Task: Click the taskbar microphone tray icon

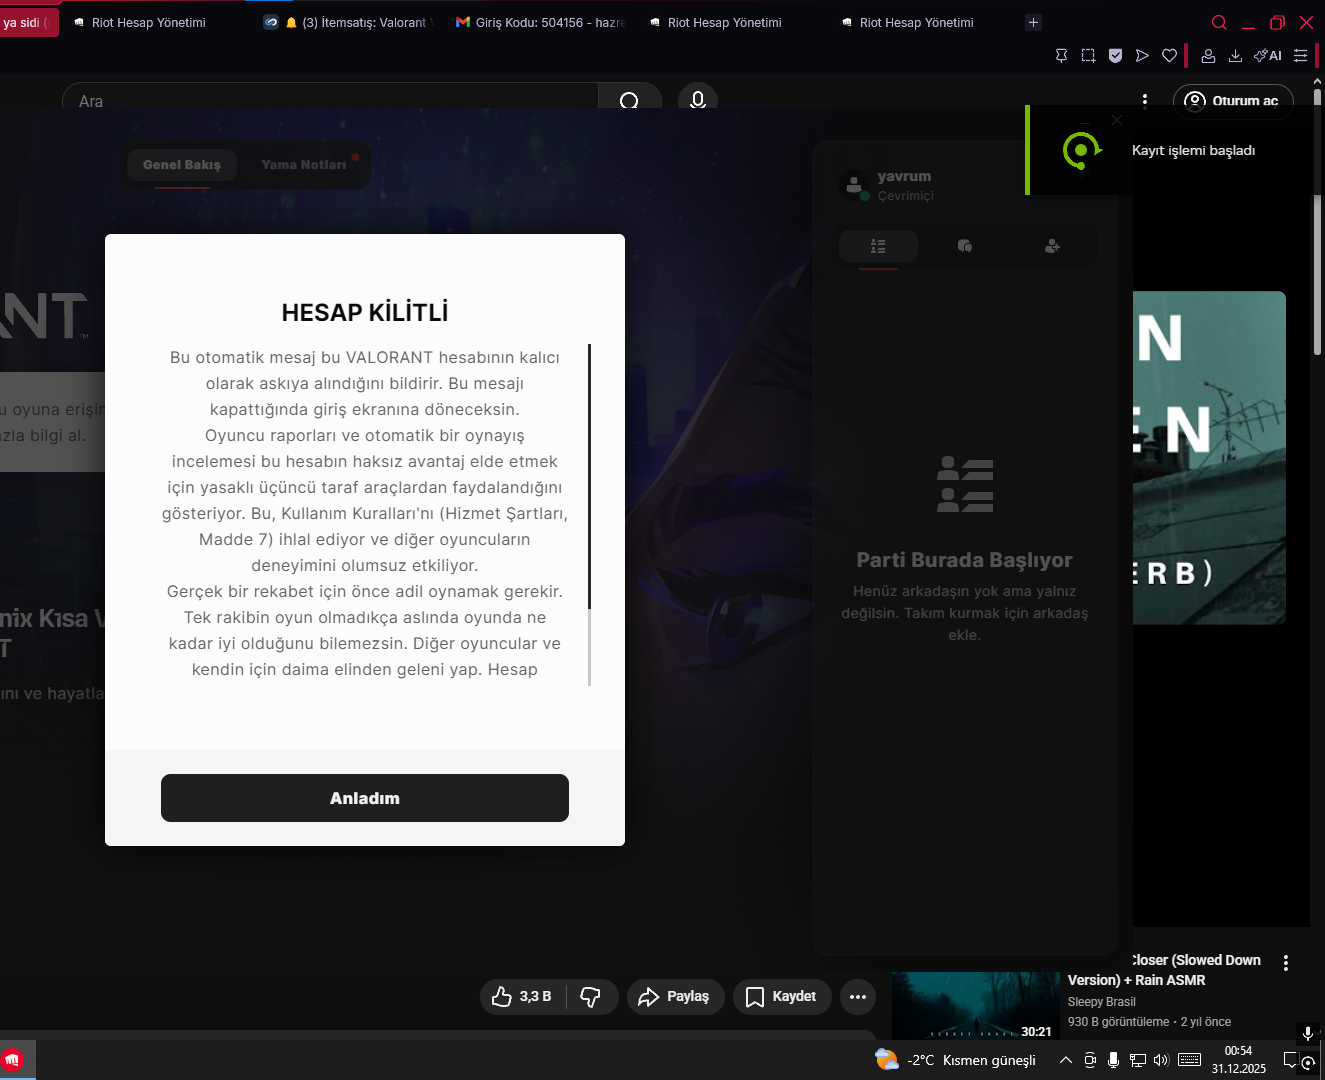Action: (x=1113, y=1060)
